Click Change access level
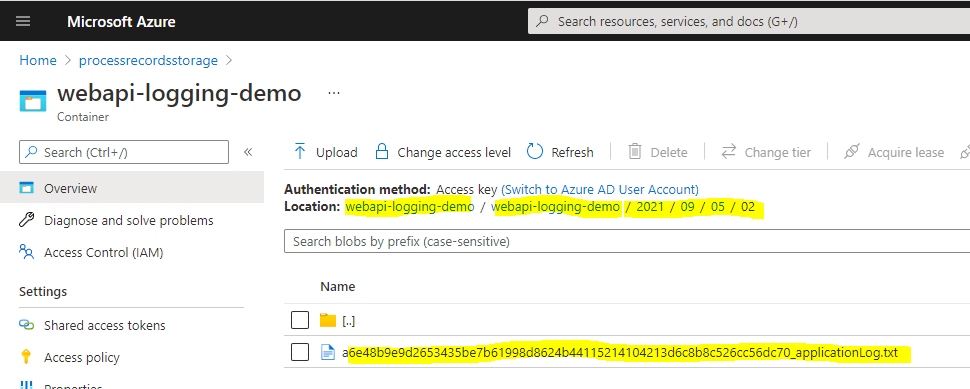 443,152
